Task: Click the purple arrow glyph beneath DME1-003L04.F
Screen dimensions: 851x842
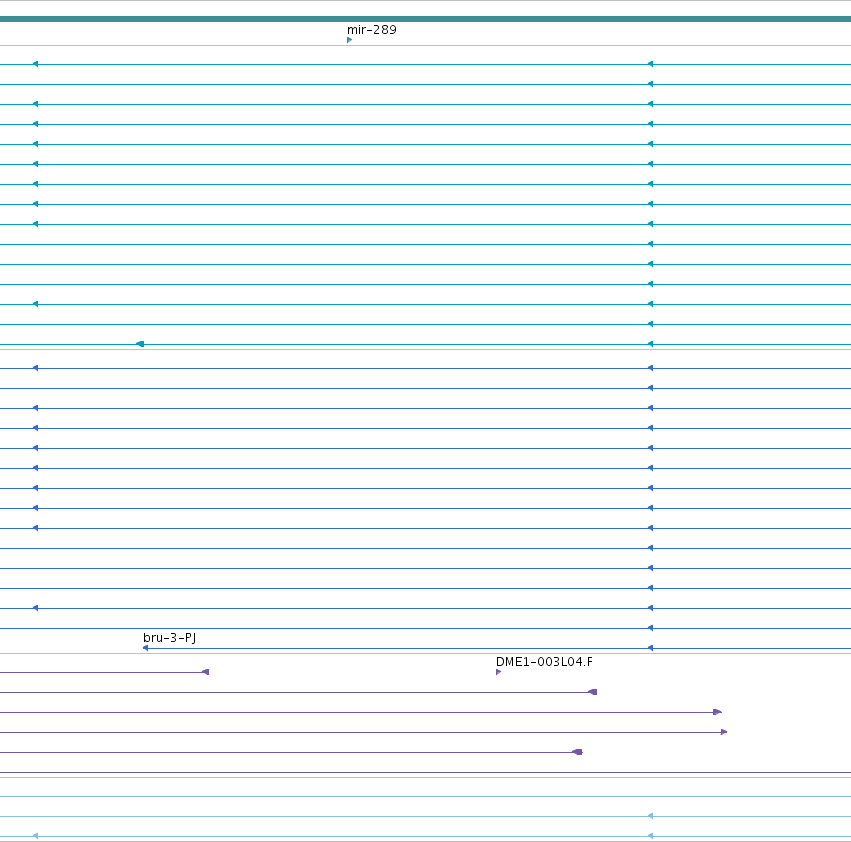Action: point(498,672)
